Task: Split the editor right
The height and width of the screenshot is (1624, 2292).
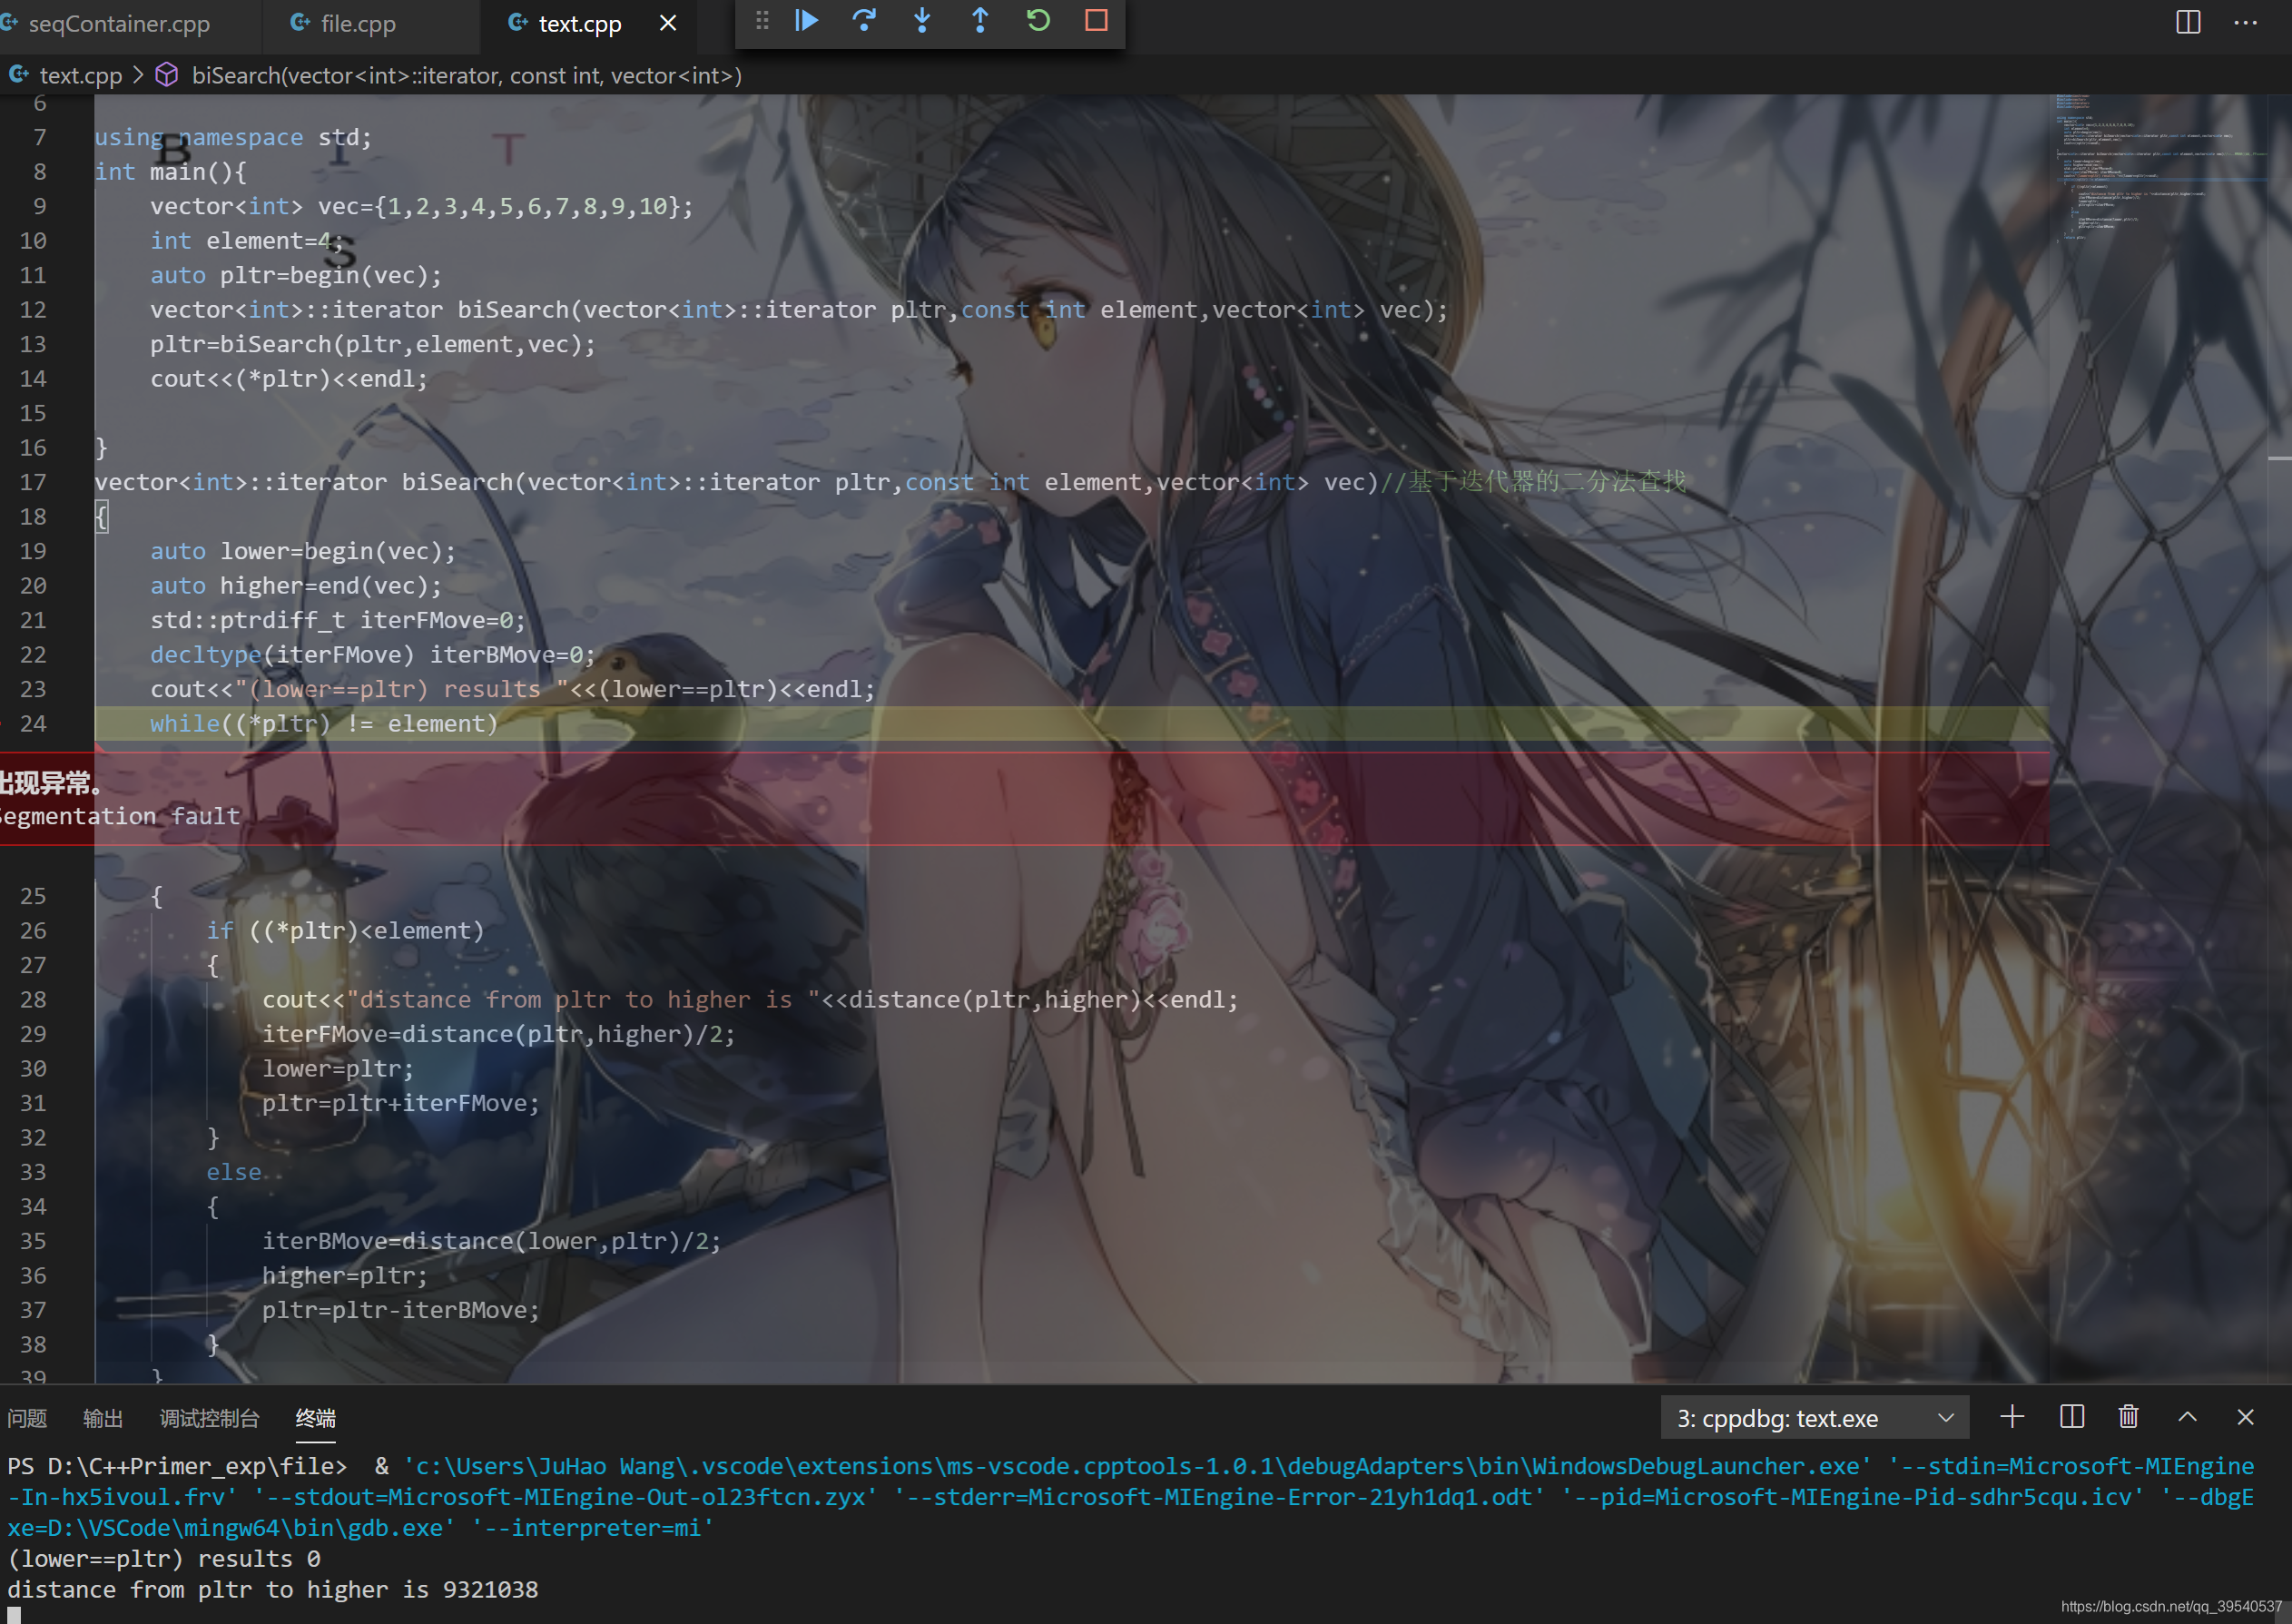Action: click(2187, 22)
